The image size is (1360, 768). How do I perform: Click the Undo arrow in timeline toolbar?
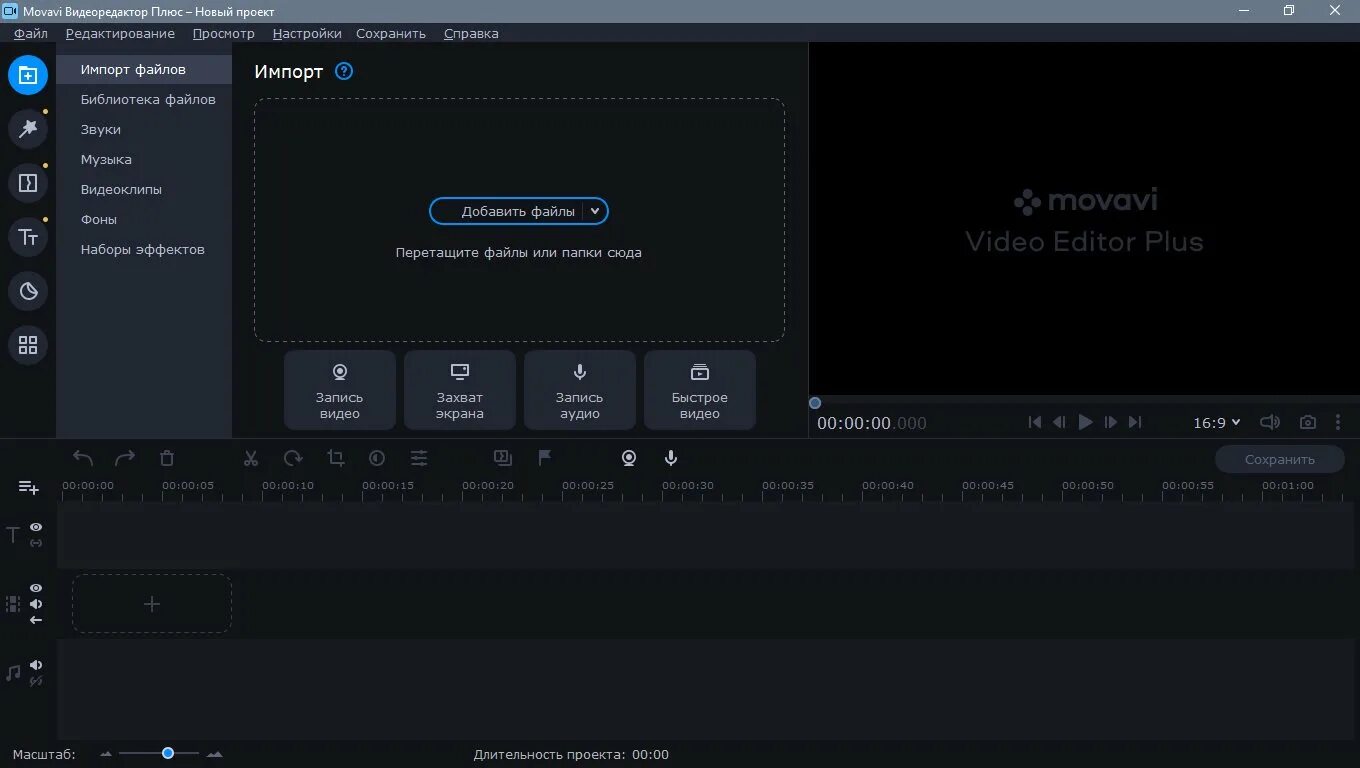(83, 458)
